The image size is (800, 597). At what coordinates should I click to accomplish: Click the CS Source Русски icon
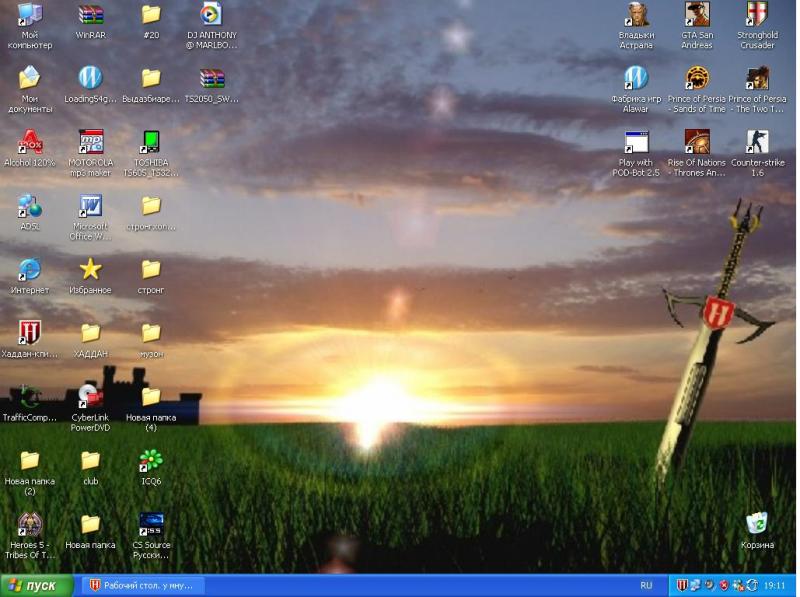pos(151,524)
